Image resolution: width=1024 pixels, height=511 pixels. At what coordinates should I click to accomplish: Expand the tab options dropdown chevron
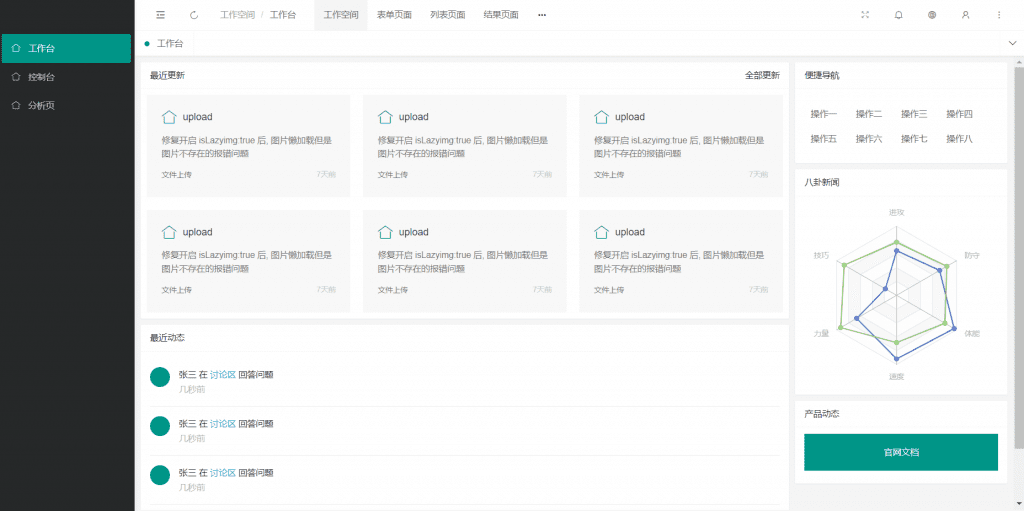click(x=1012, y=43)
